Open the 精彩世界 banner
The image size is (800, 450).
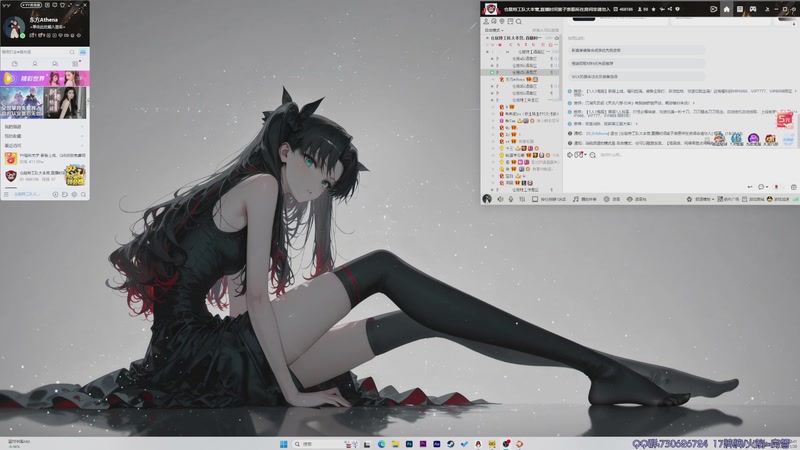[x=45, y=78]
